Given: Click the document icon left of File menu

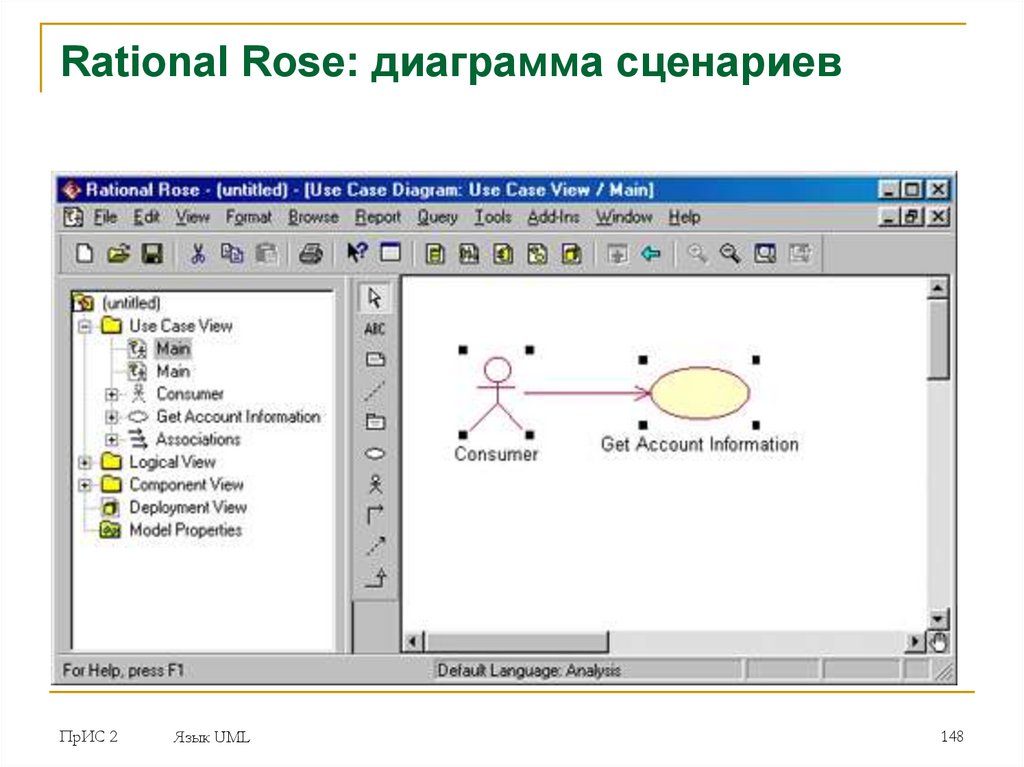Looking at the screenshot, I should pyautogui.click(x=74, y=217).
